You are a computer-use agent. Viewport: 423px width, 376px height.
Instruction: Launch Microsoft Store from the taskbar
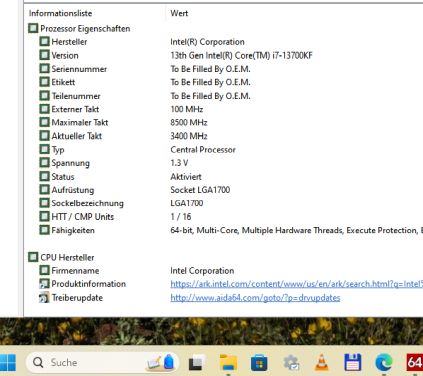259,363
